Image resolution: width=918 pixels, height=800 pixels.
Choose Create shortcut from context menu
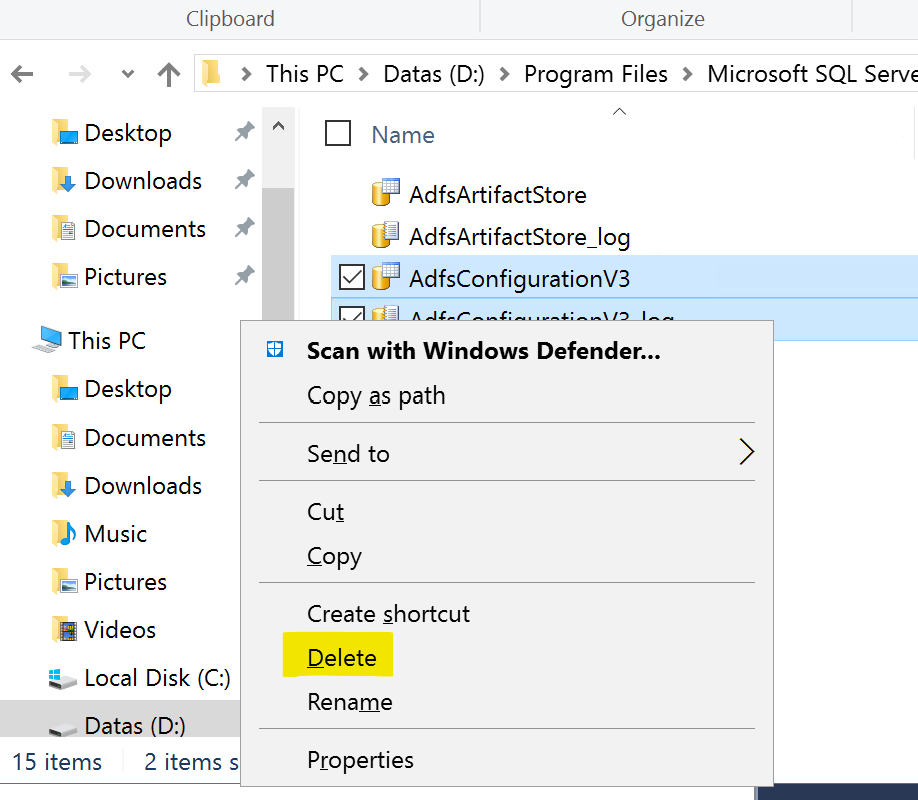point(388,614)
